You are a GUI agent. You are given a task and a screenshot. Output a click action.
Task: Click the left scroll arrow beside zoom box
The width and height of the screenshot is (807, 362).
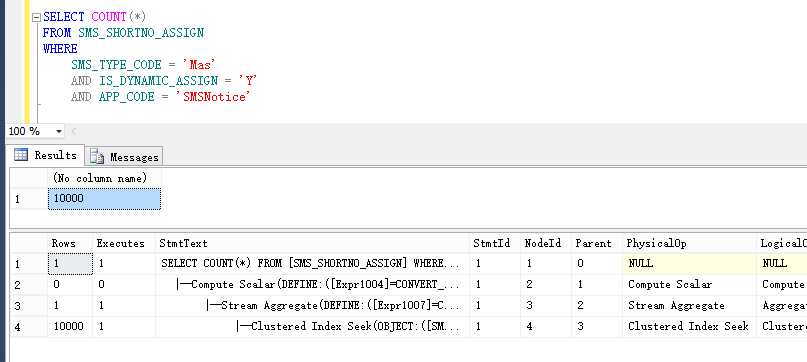tap(74, 131)
